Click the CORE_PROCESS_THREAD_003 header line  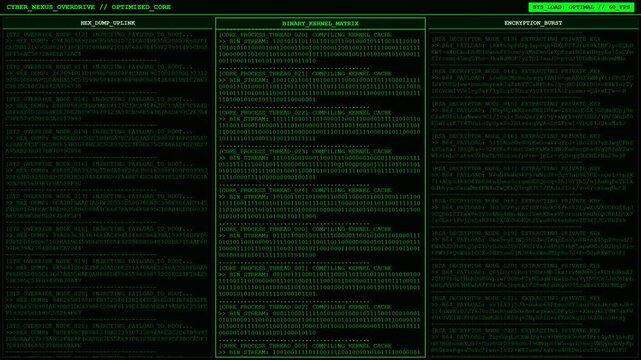coord(305,346)
